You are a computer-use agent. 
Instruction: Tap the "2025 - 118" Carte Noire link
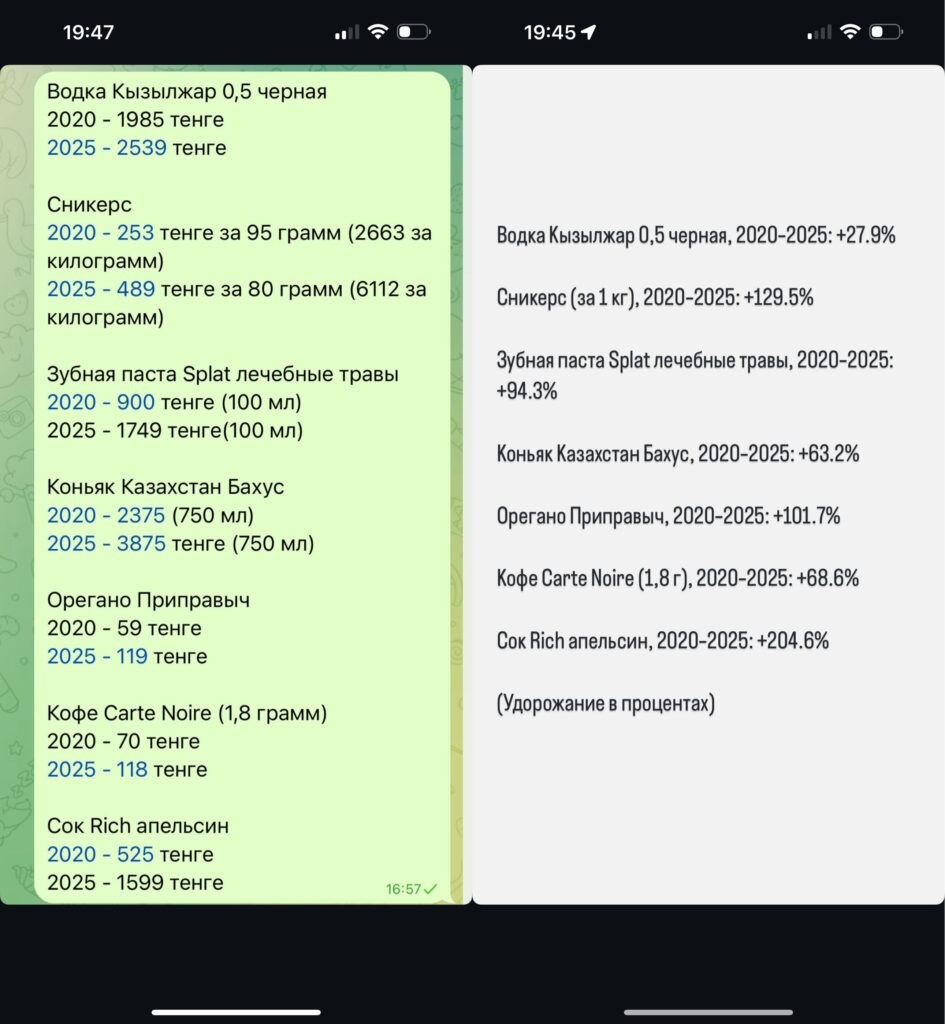pyautogui.click(x=97, y=769)
